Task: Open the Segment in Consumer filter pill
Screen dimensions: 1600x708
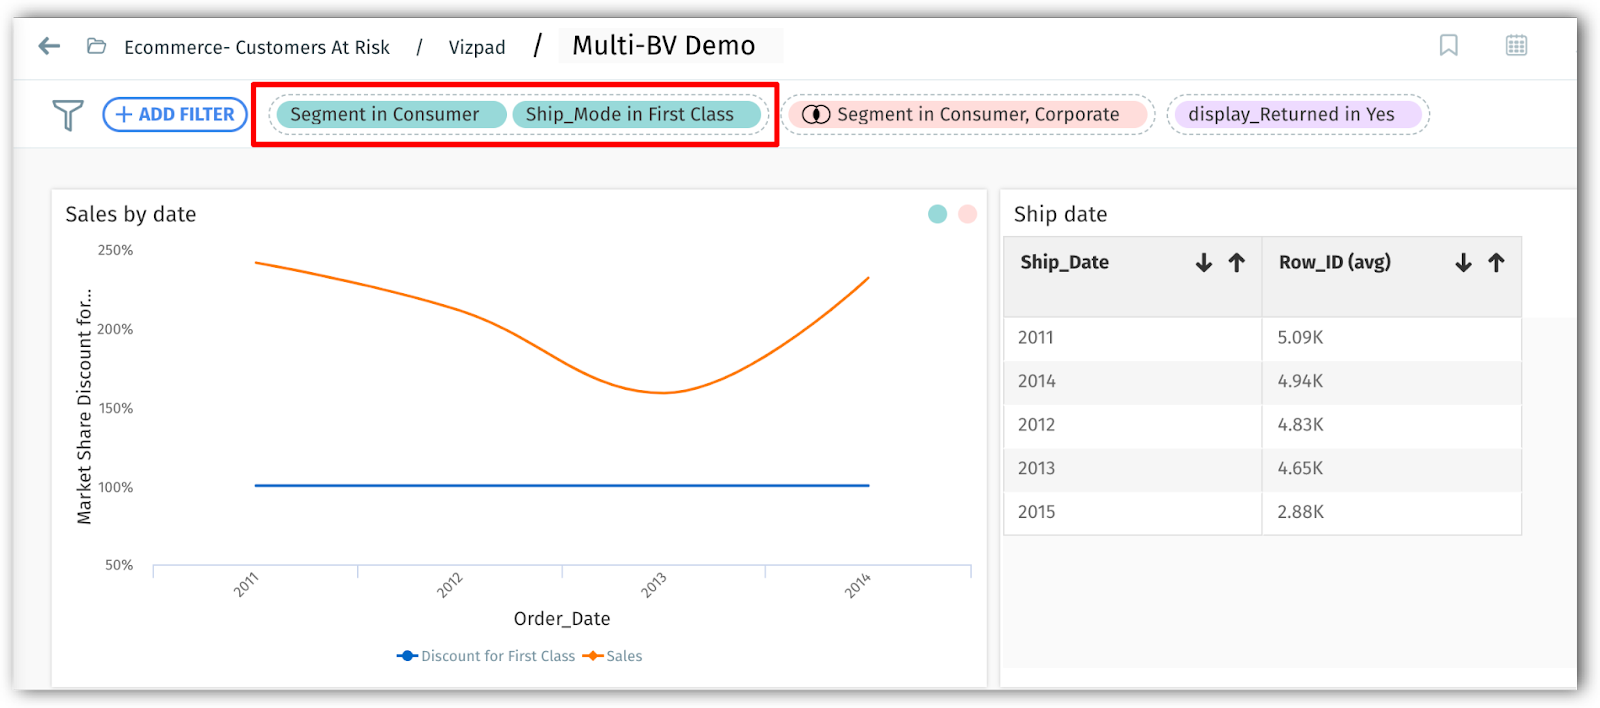Action: click(387, 114)
